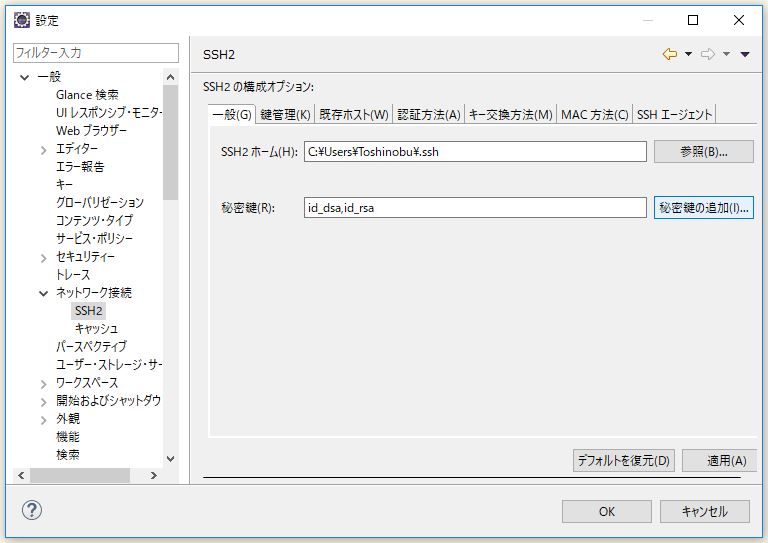Collapse the ネットワーク接続 tree node
Viewport: 768px width, 543px height.
click(43, 293)
